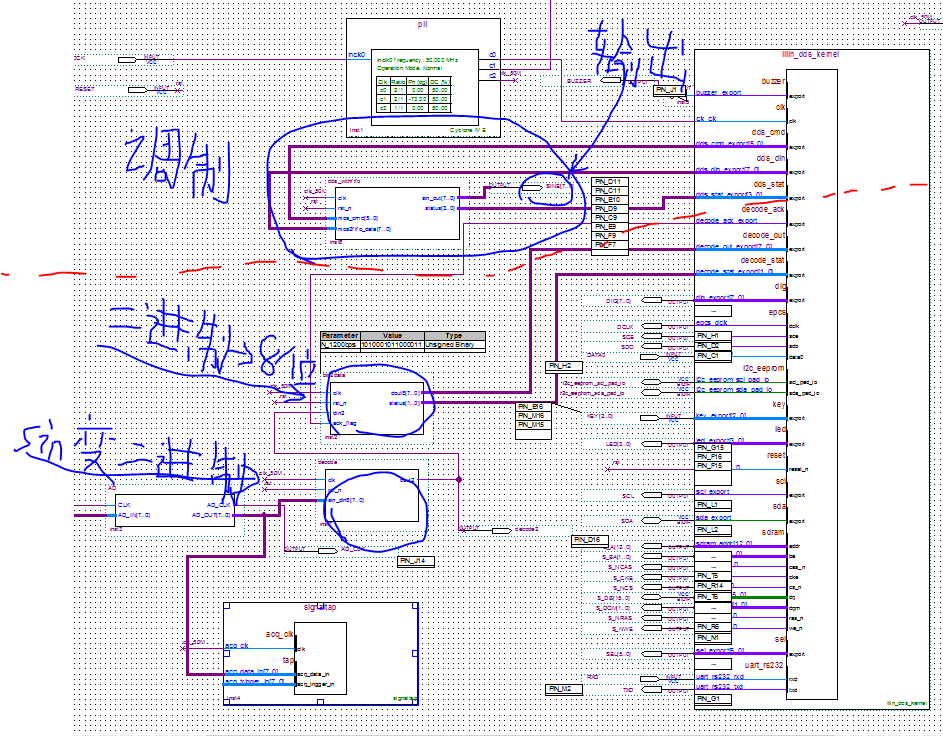
Task: Select the PIN_M16 pin assignment cell
Action: pyautogui.click(x=533, y=416)
